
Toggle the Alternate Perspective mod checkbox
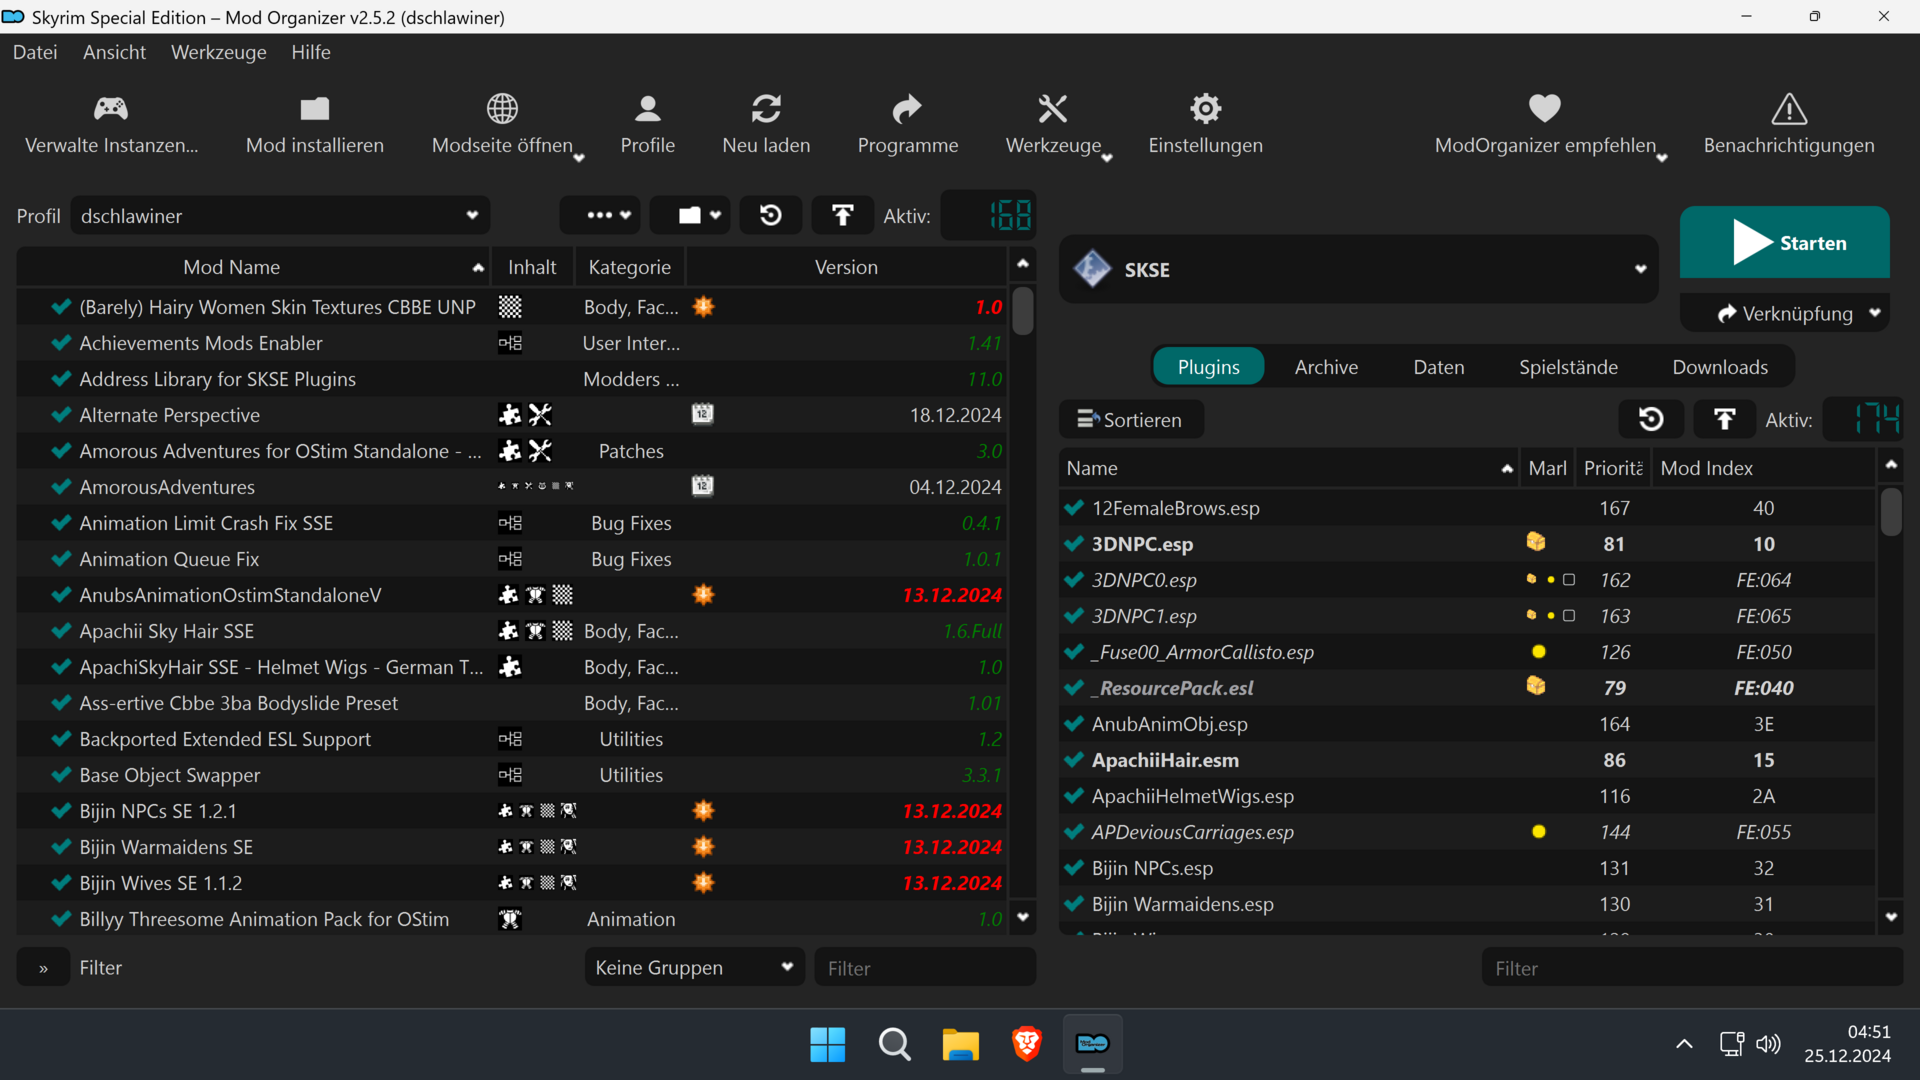tap(61, 415)
